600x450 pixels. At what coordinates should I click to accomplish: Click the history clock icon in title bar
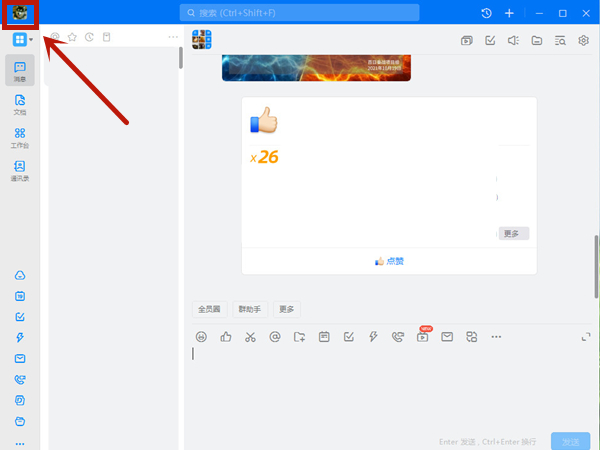(486, 13)
